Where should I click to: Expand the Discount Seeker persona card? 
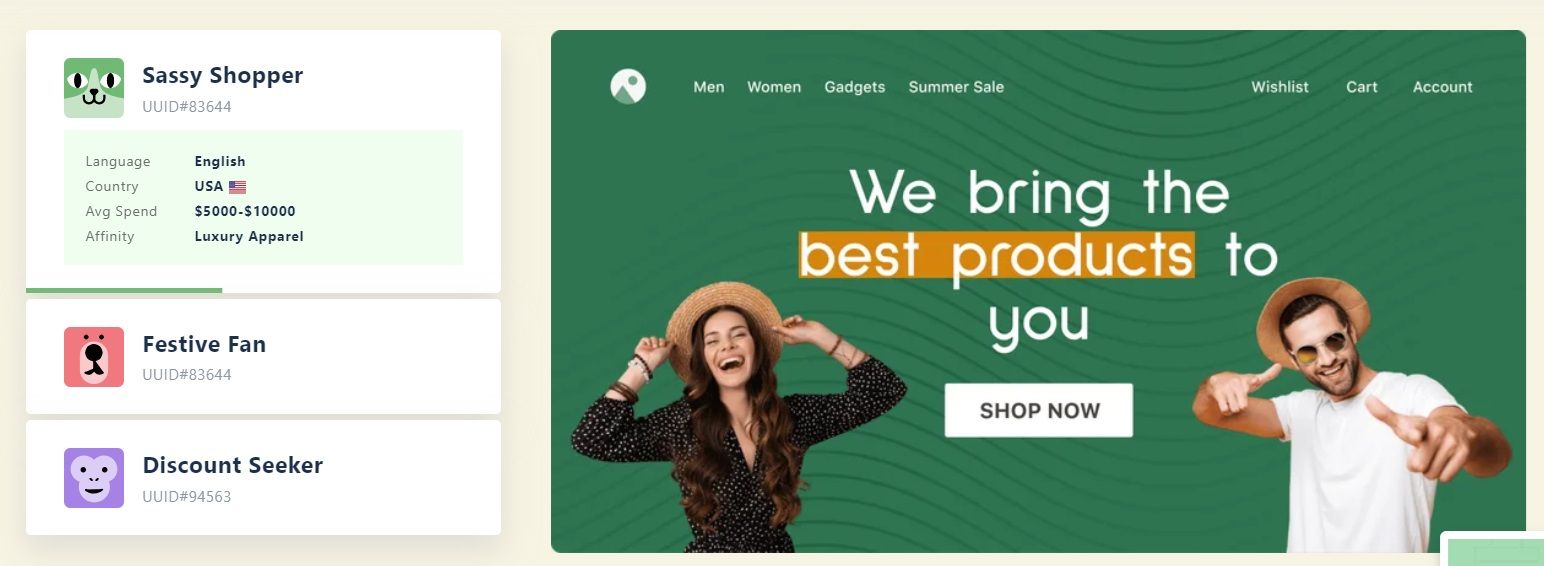point(263,478)
